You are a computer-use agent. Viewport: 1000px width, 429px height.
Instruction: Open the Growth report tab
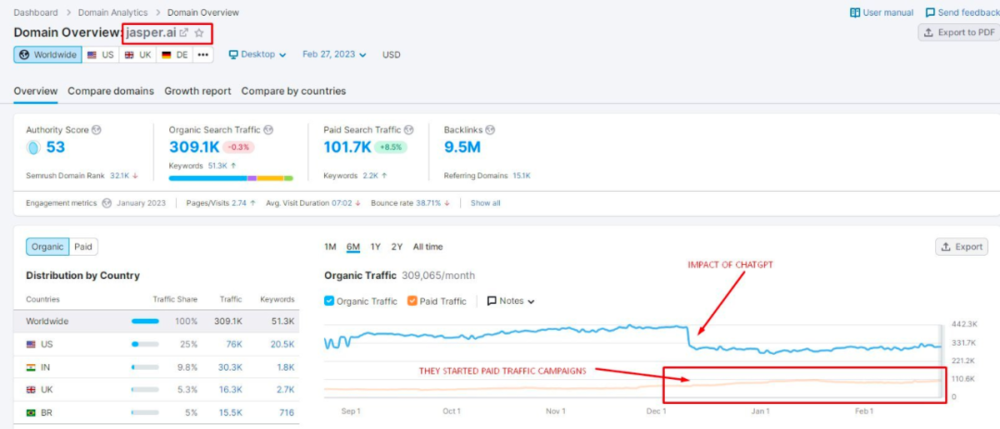(x=198, y=91)
